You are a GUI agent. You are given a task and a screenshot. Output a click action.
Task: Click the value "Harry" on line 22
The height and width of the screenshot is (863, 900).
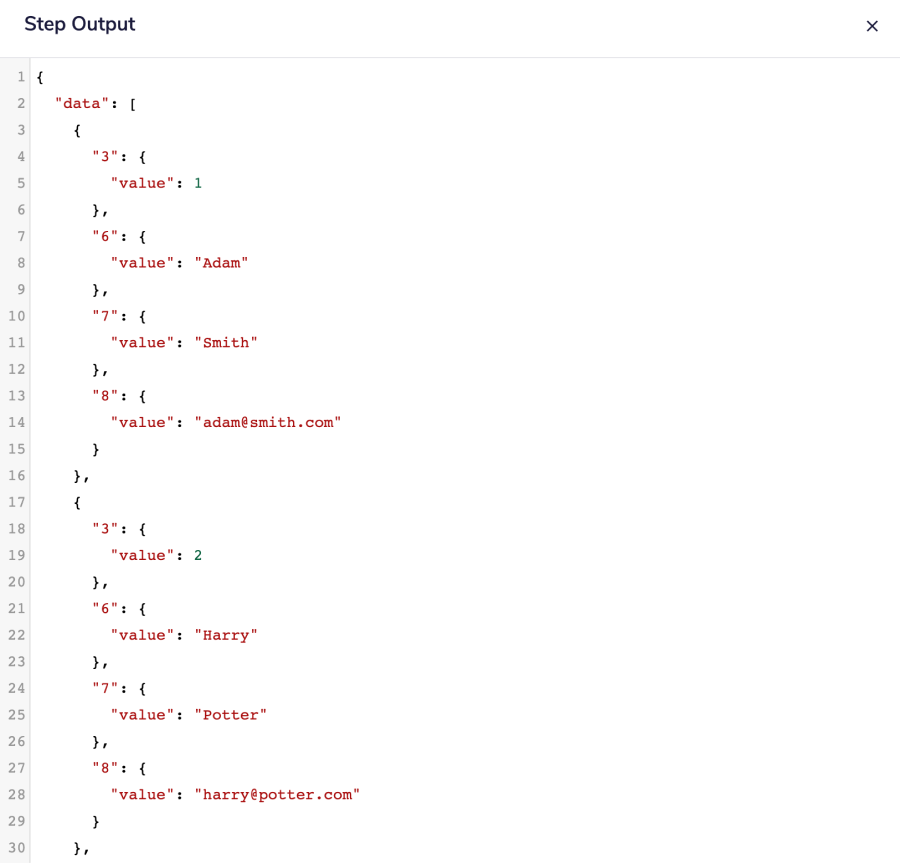[x=226, y=634]
